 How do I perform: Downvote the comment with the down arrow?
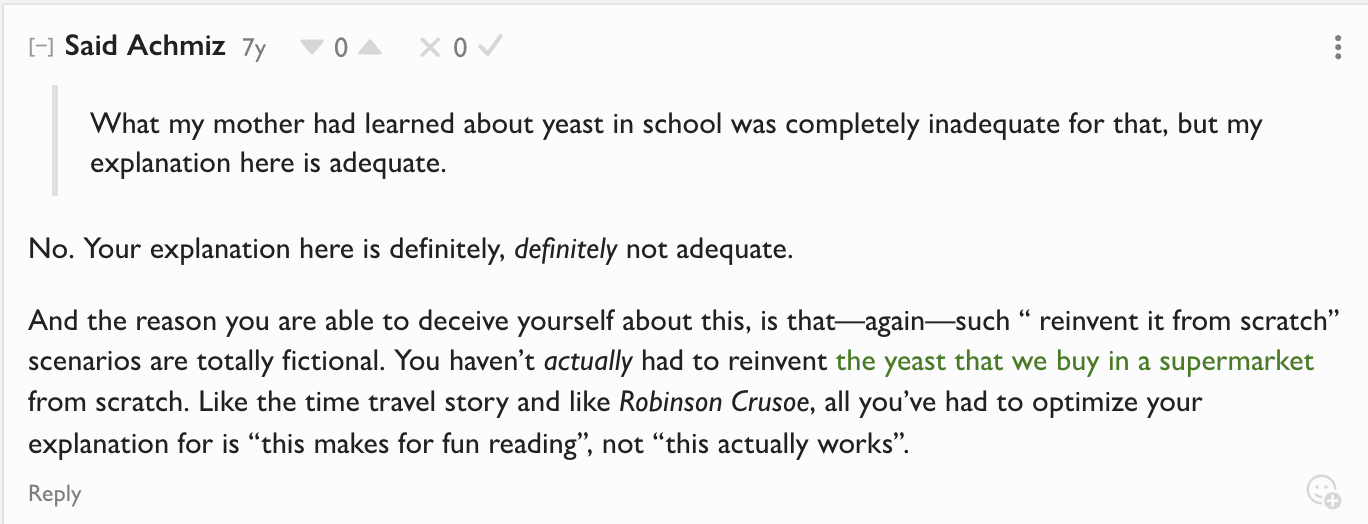tap(312, 47)
